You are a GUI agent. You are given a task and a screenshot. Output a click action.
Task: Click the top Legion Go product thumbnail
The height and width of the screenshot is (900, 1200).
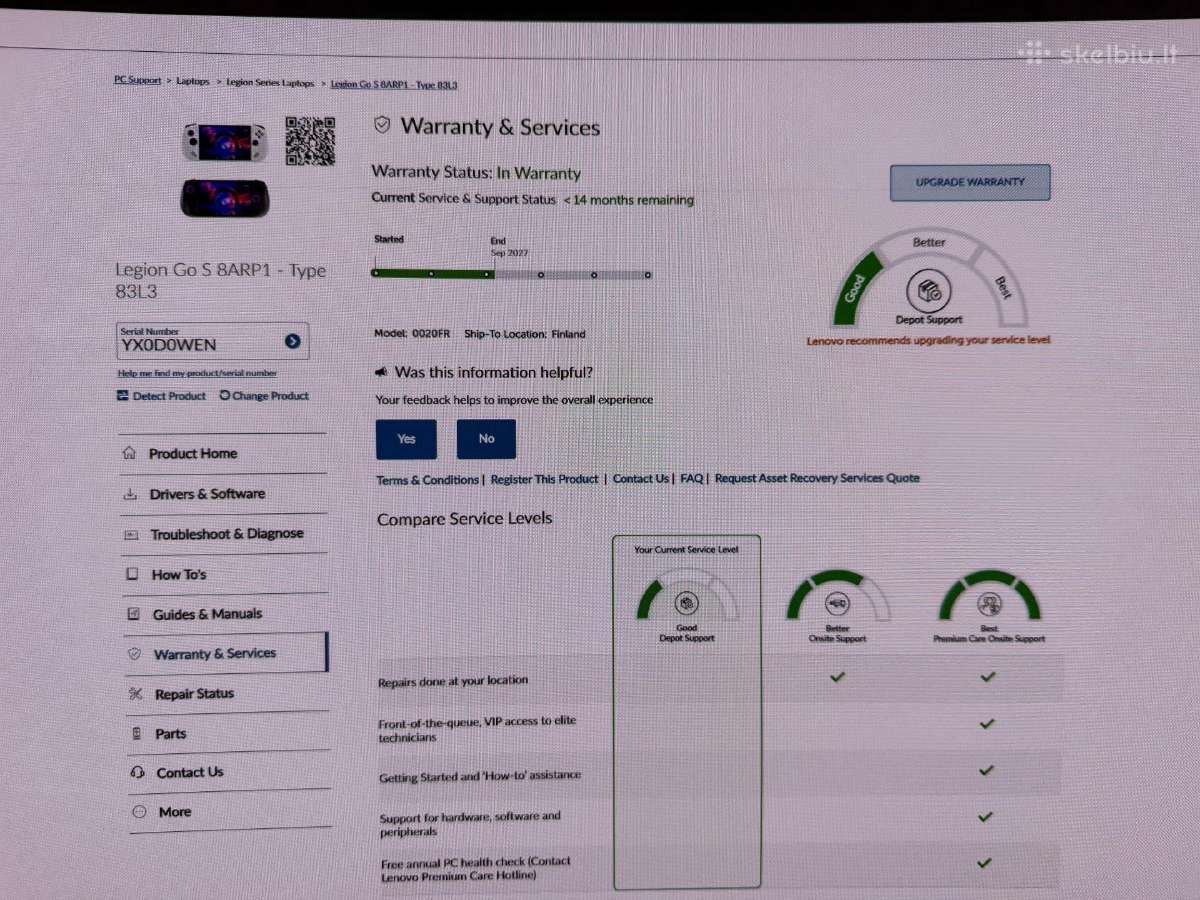[225, 141]
